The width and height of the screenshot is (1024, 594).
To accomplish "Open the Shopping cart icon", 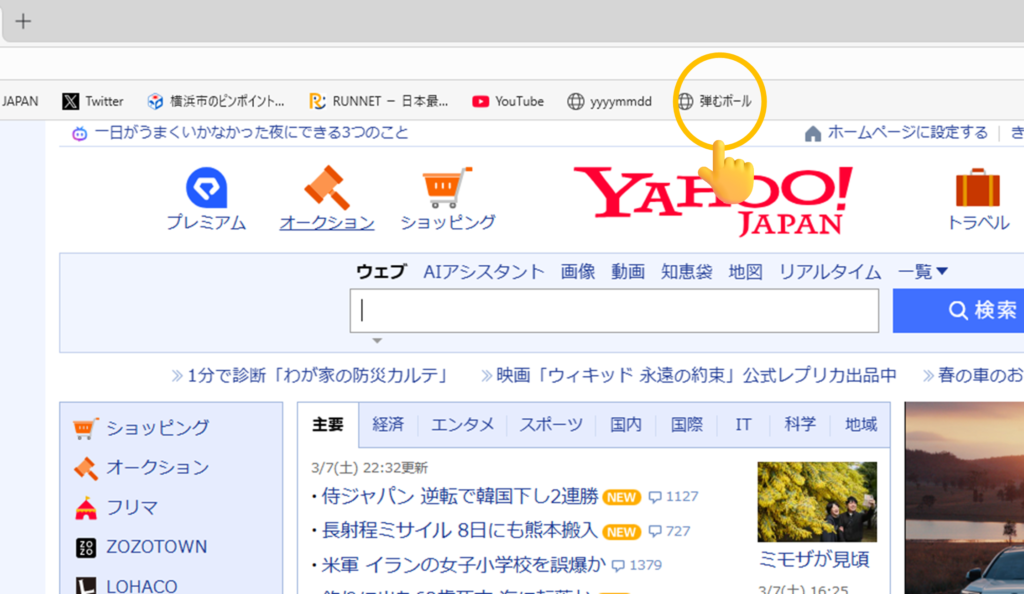I will tap(447, 188).
